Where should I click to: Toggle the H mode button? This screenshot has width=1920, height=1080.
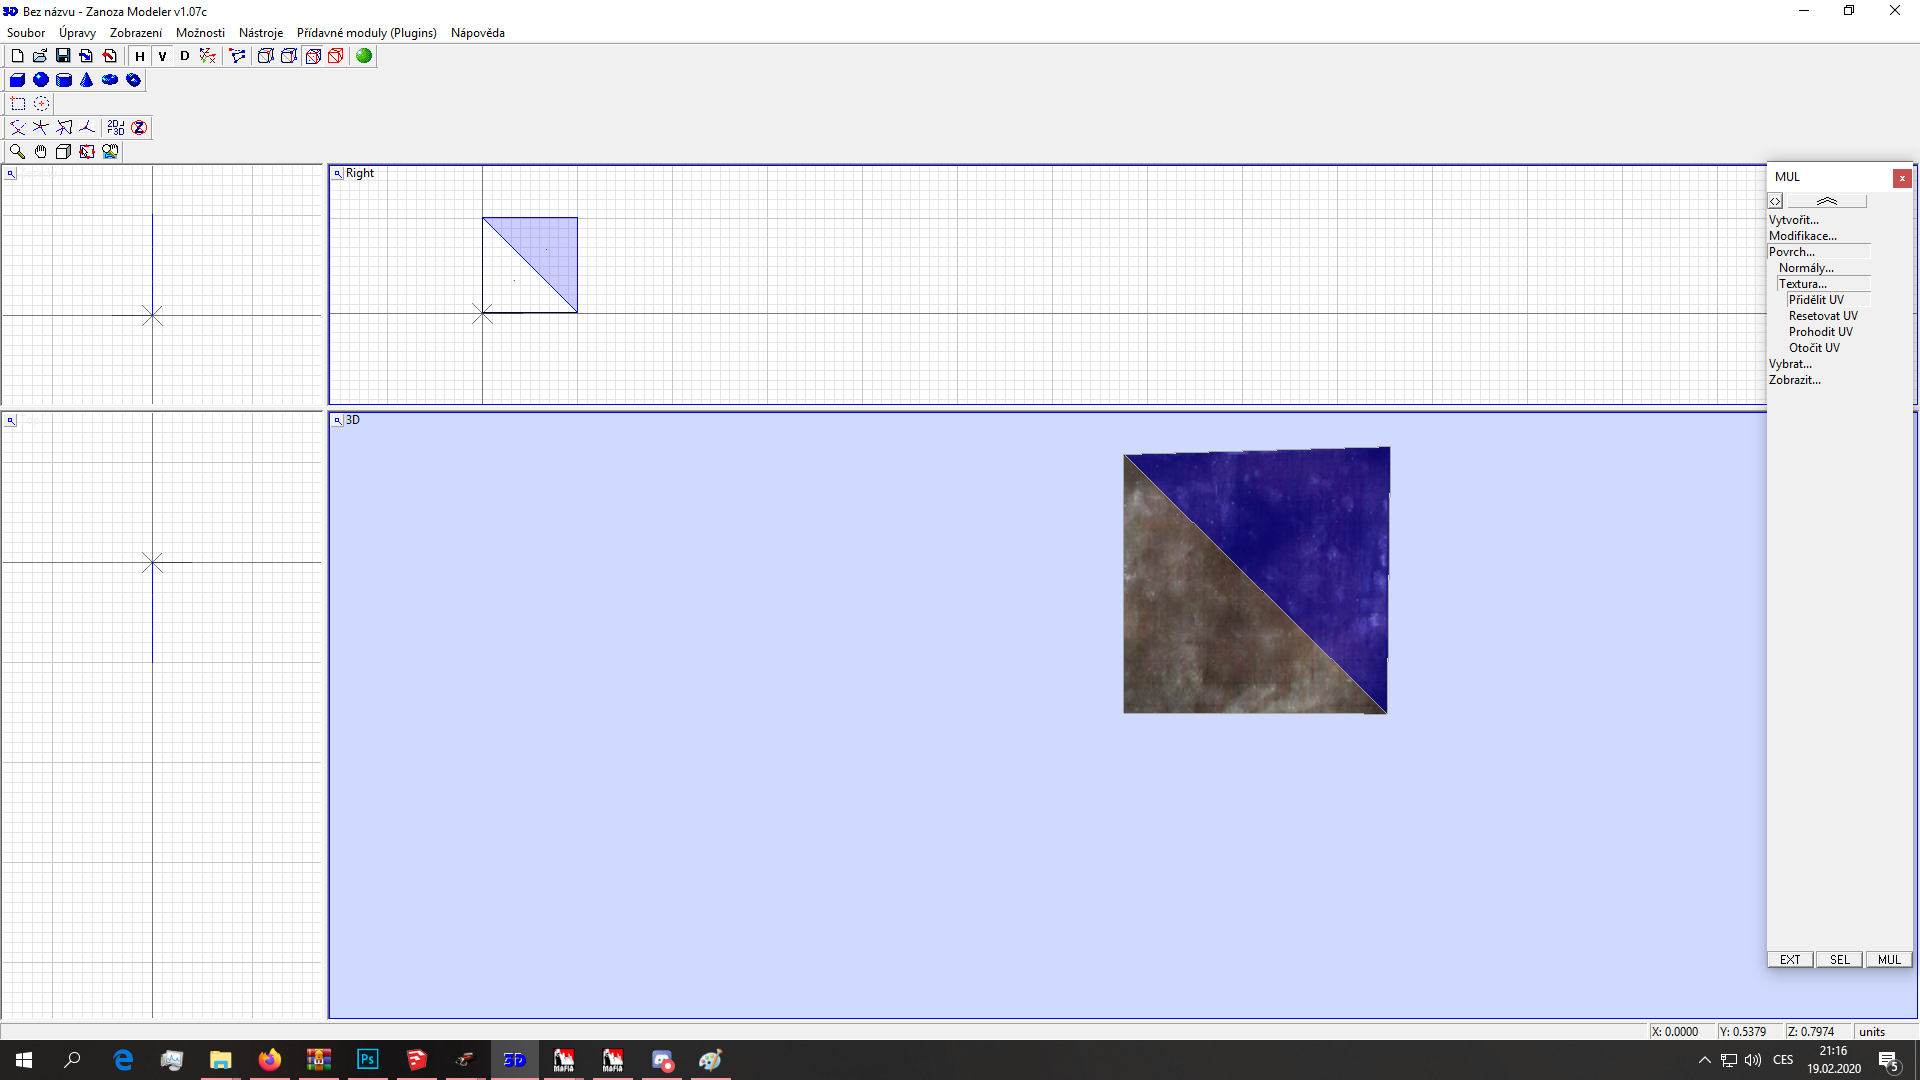[x=140, y=56]
